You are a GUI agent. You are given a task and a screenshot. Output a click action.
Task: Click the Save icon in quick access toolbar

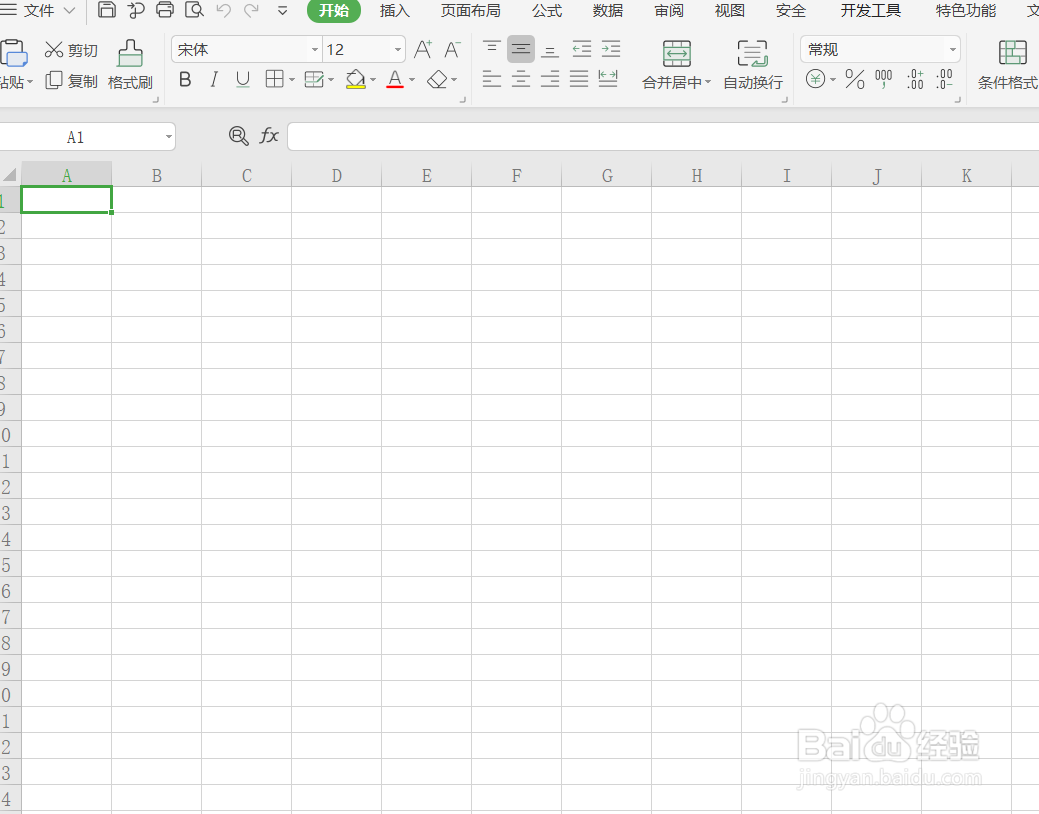tap(107, 9)
